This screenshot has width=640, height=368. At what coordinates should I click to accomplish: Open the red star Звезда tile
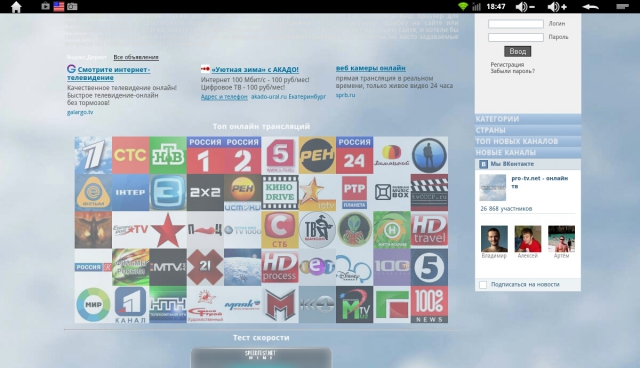tap(168, 230)
